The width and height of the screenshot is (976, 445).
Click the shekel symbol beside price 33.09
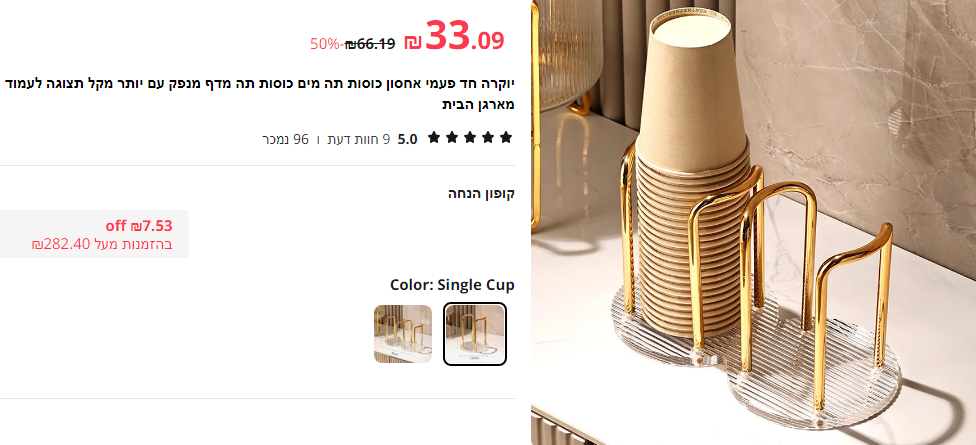(413, 42)
